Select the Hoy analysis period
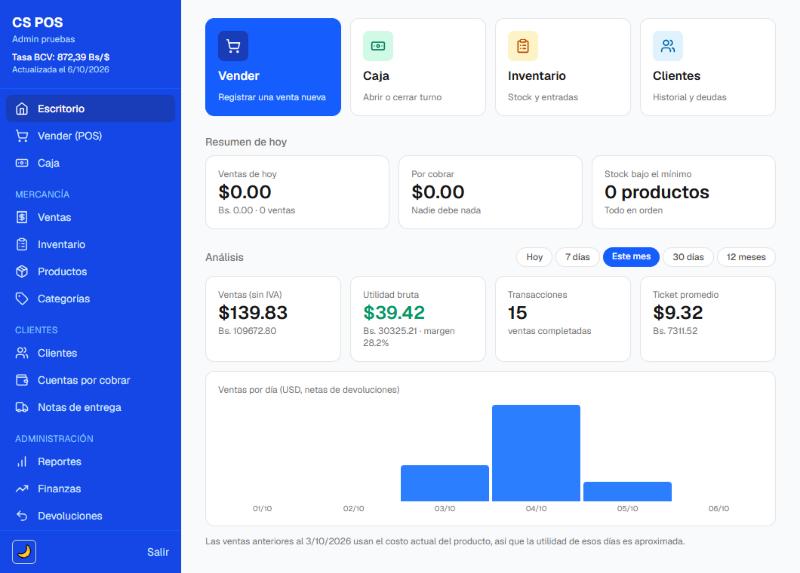Screen dimensions: 800x573 pyautogui.click(x=534, y=257)
